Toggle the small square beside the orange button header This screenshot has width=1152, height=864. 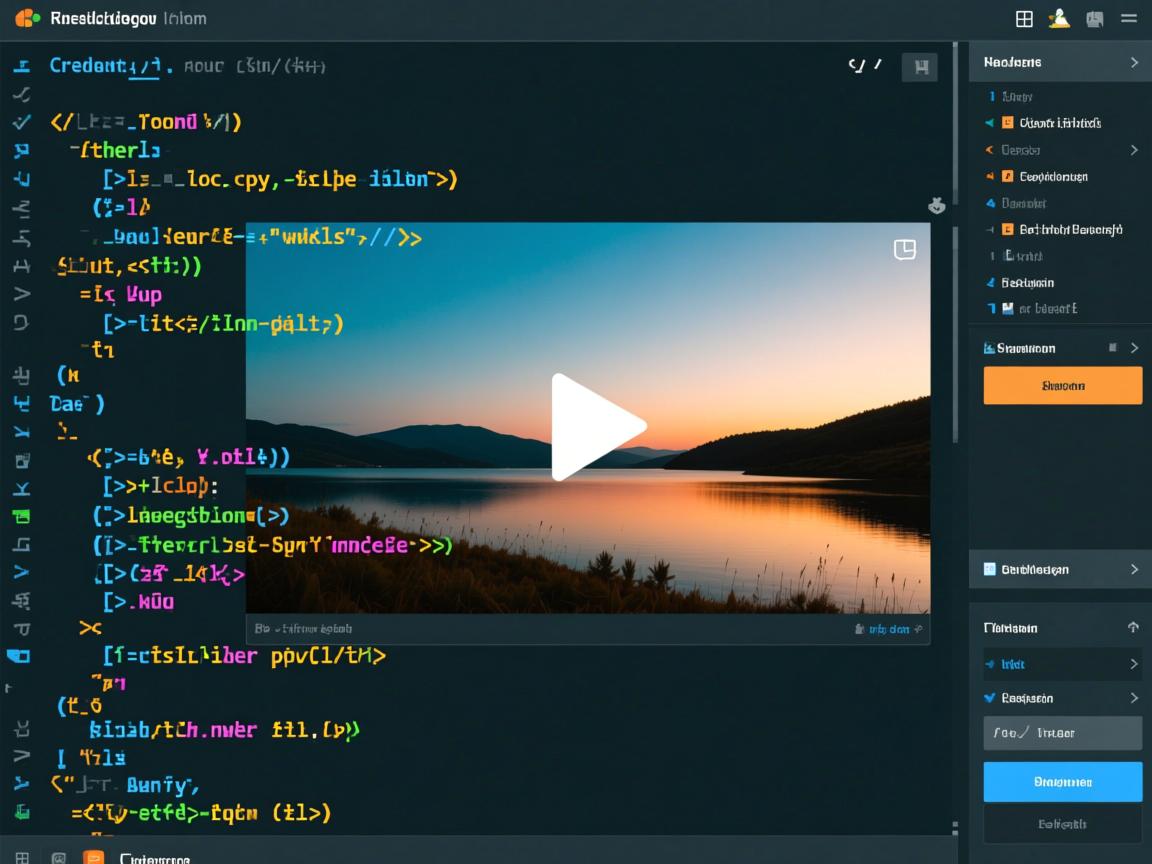point(1113,348)
